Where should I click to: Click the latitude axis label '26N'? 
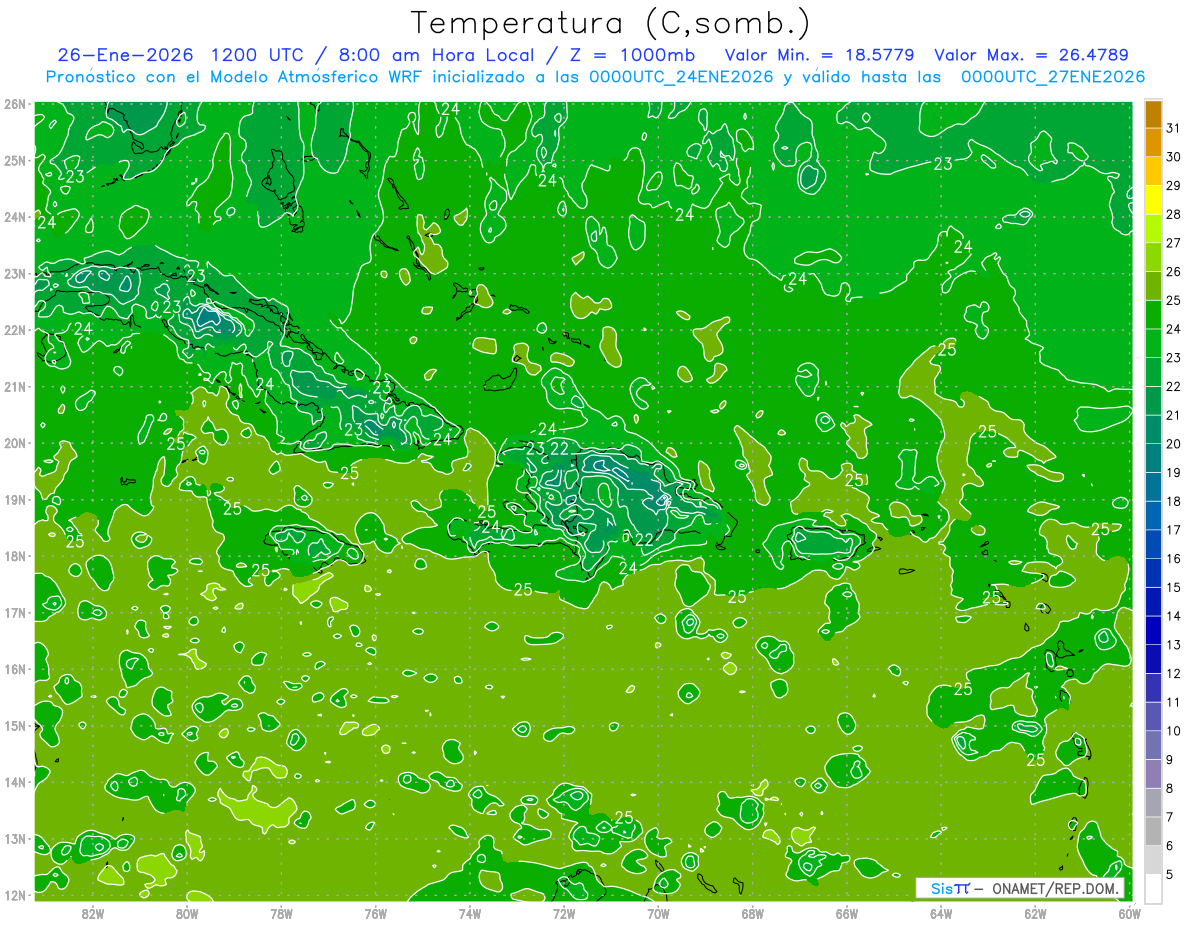click(x=14, y=104)
